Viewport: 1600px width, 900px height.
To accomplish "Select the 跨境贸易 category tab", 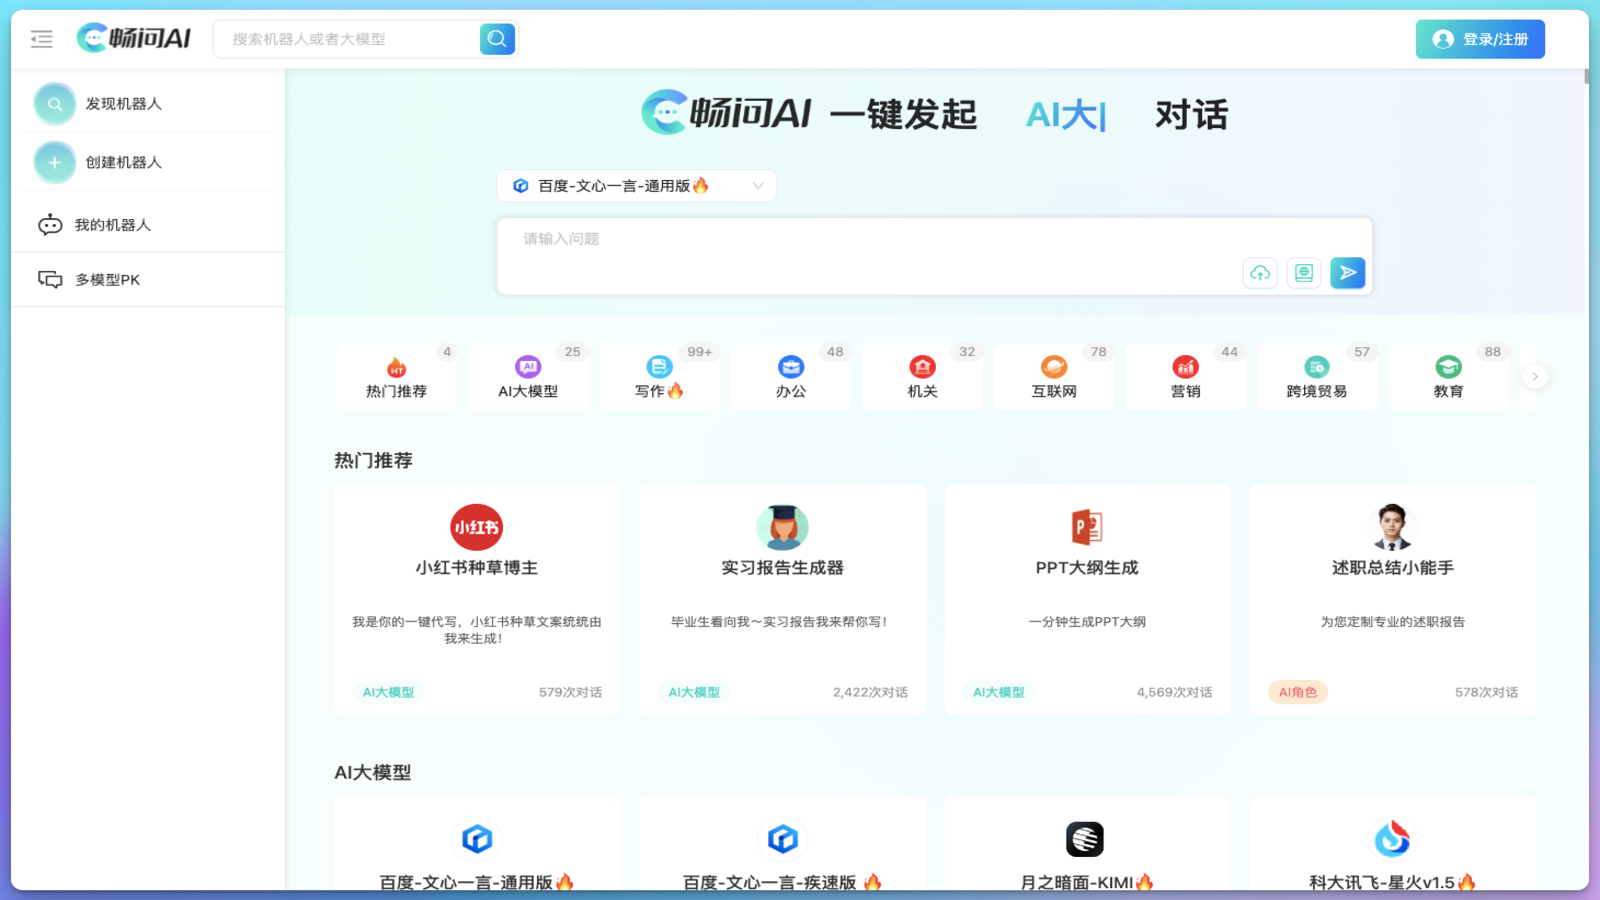I will [x=1317, y=377].
